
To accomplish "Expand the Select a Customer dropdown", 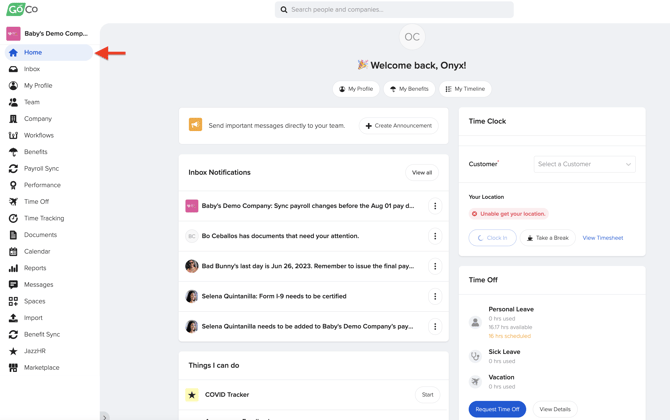I will click(x=584, y=164).
